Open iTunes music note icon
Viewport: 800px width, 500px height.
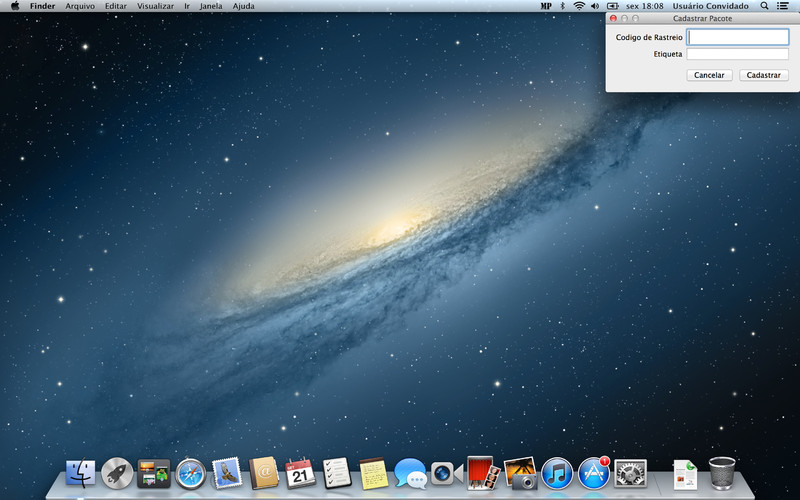point(557,473)
